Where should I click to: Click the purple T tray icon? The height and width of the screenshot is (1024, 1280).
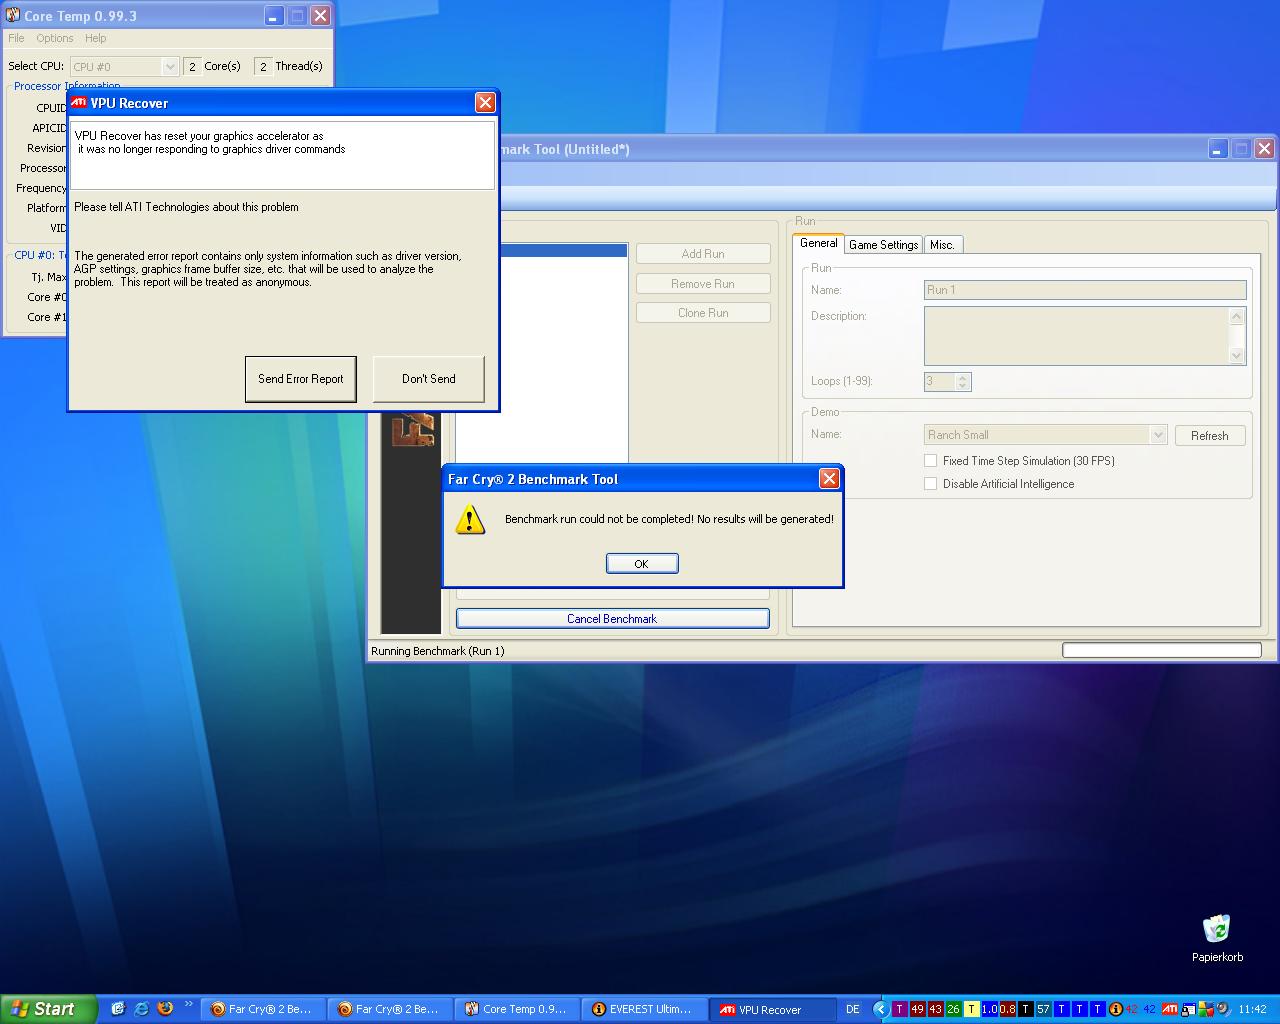[900, 1009]
